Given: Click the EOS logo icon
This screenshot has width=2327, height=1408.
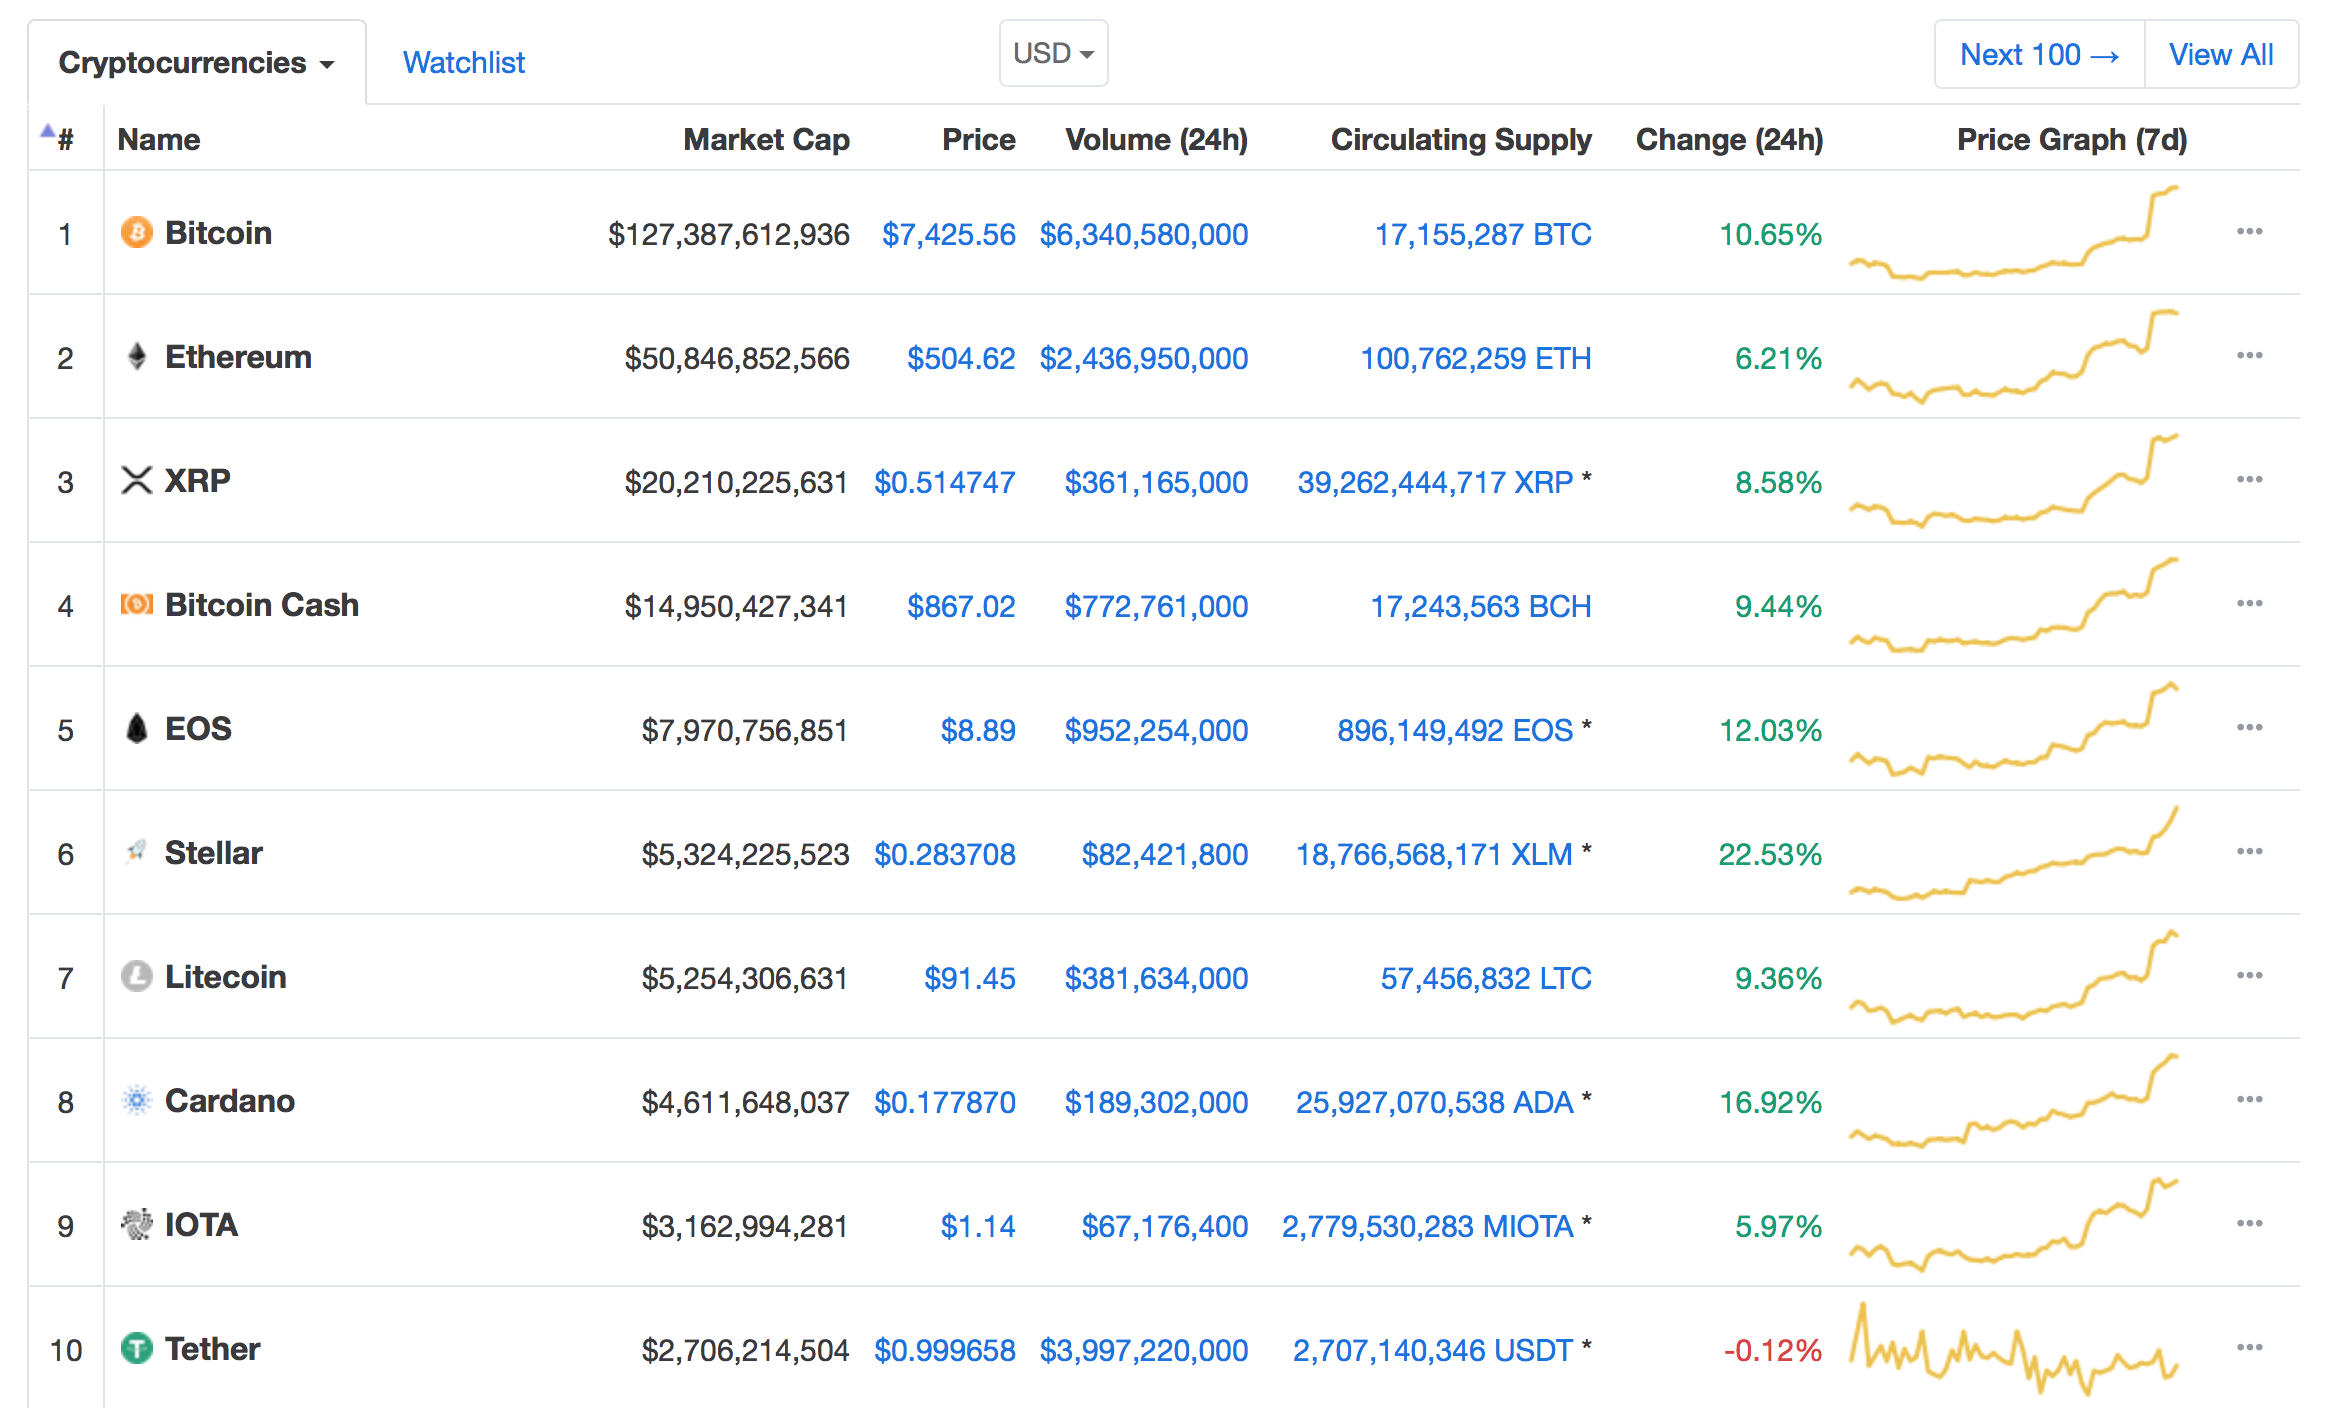Looking at the screenshot, I should tap(137, 729).
